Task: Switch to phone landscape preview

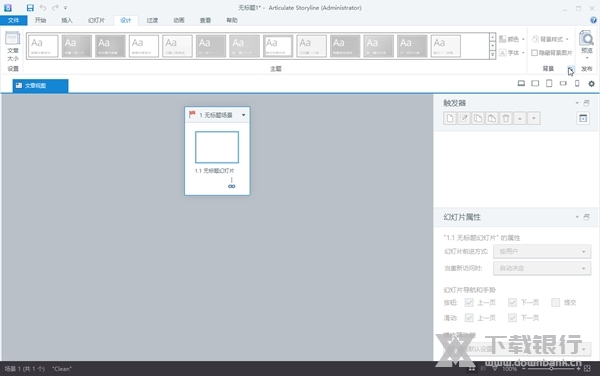Action: [x=563, y=83]
